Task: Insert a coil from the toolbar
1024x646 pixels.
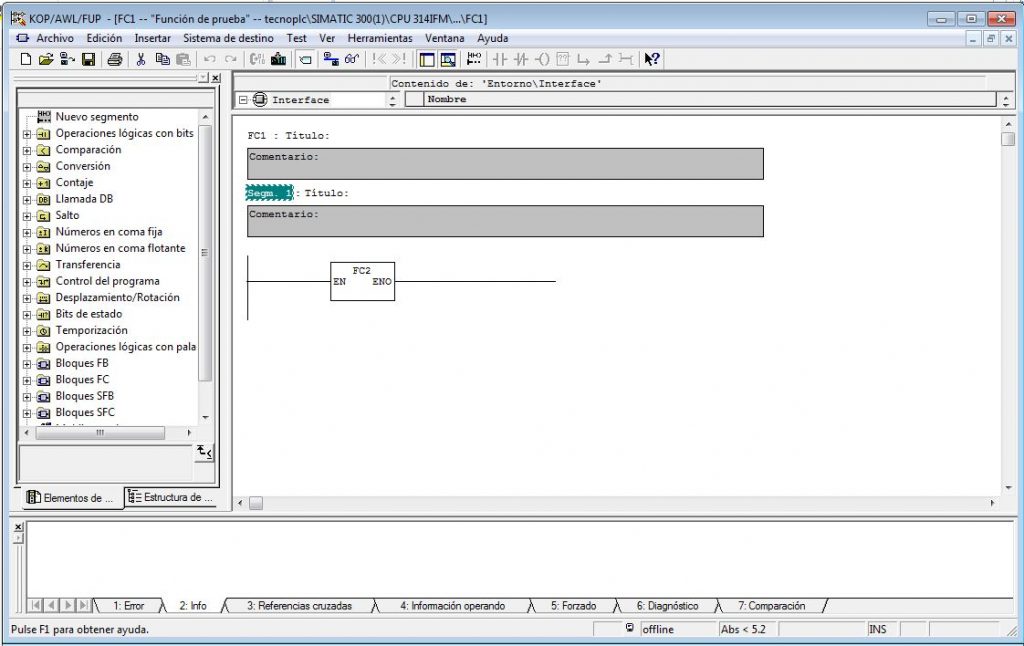Action: tap(542, 59)
